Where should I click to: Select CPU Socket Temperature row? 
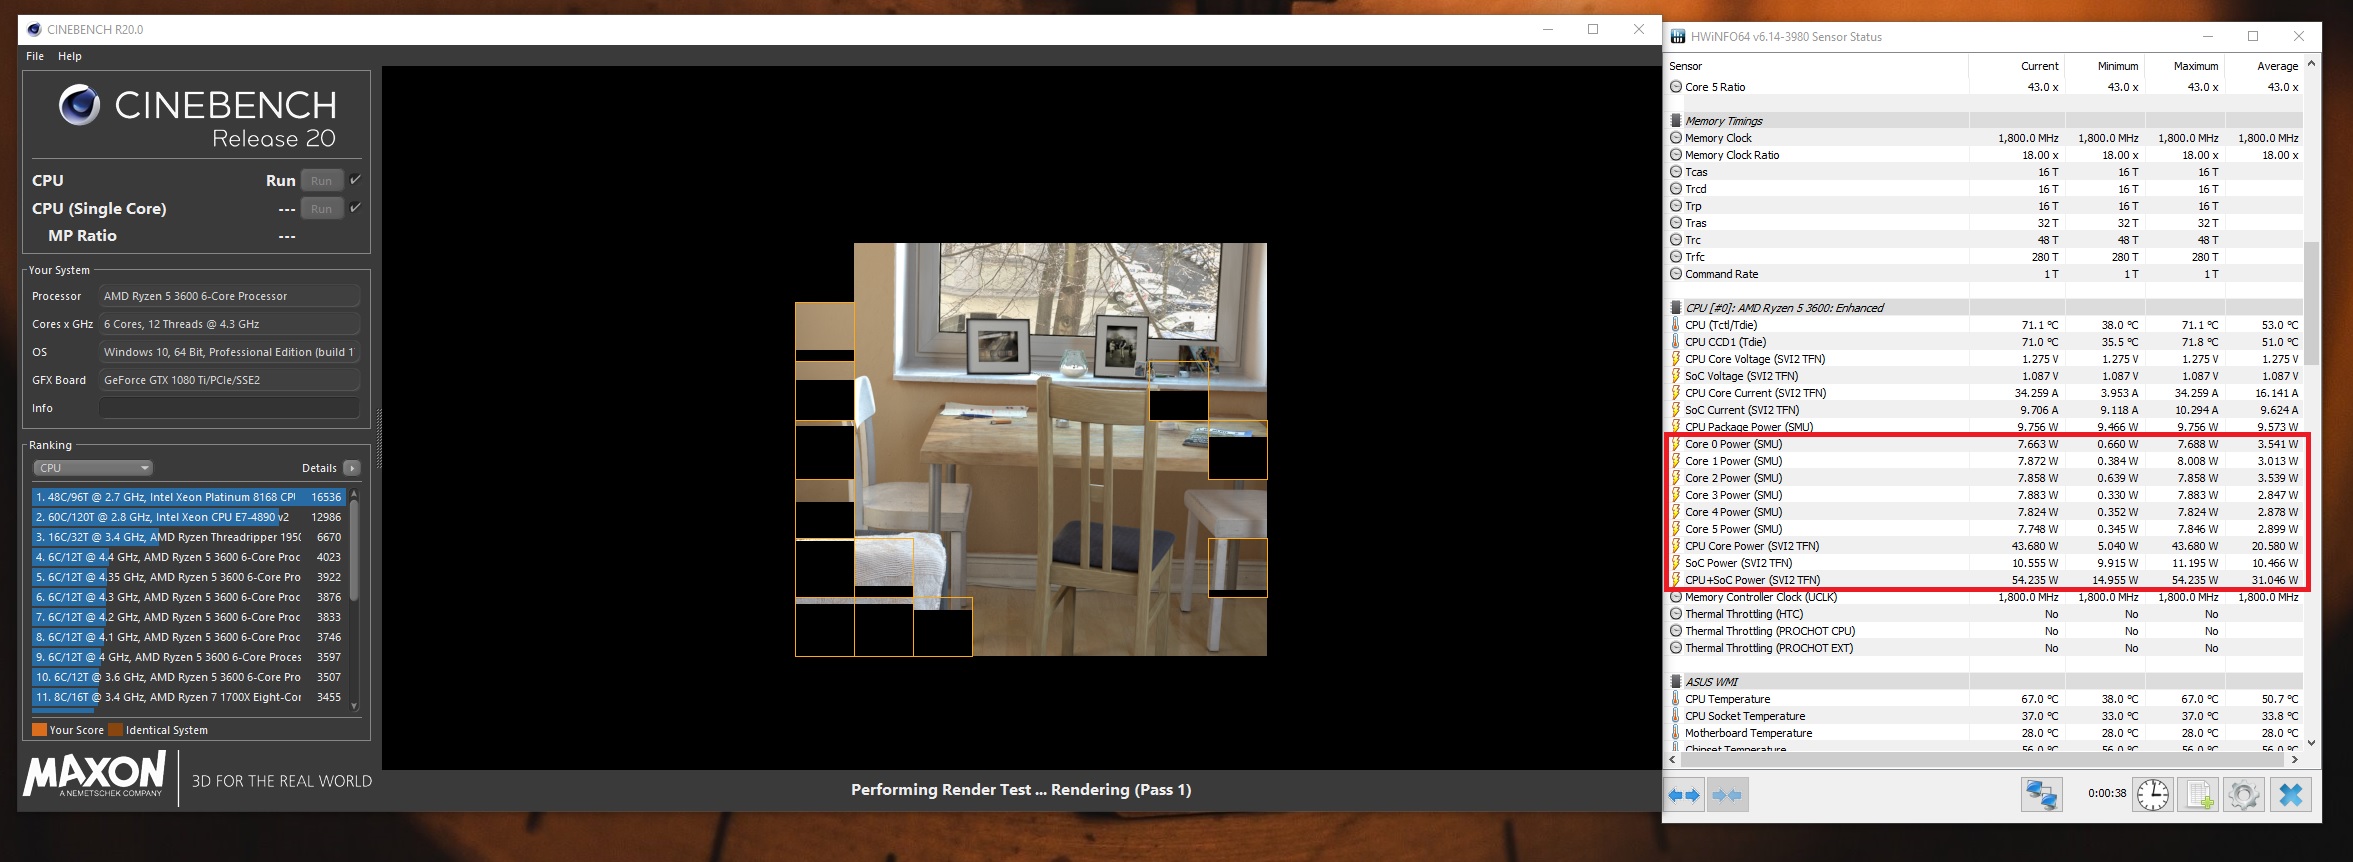click(1984, 716)
